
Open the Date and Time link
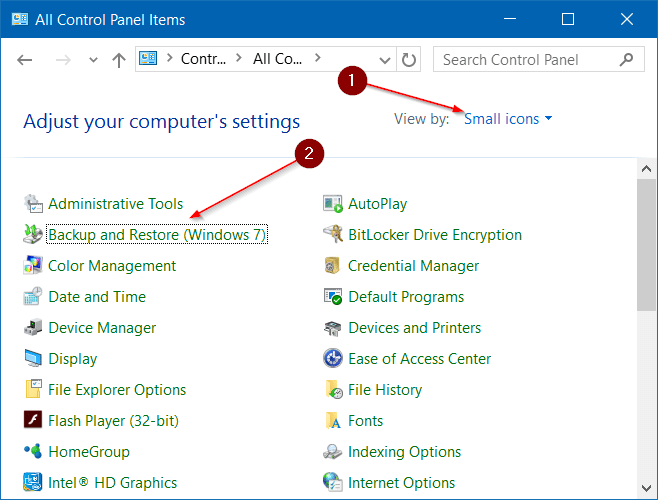[97, 296]
